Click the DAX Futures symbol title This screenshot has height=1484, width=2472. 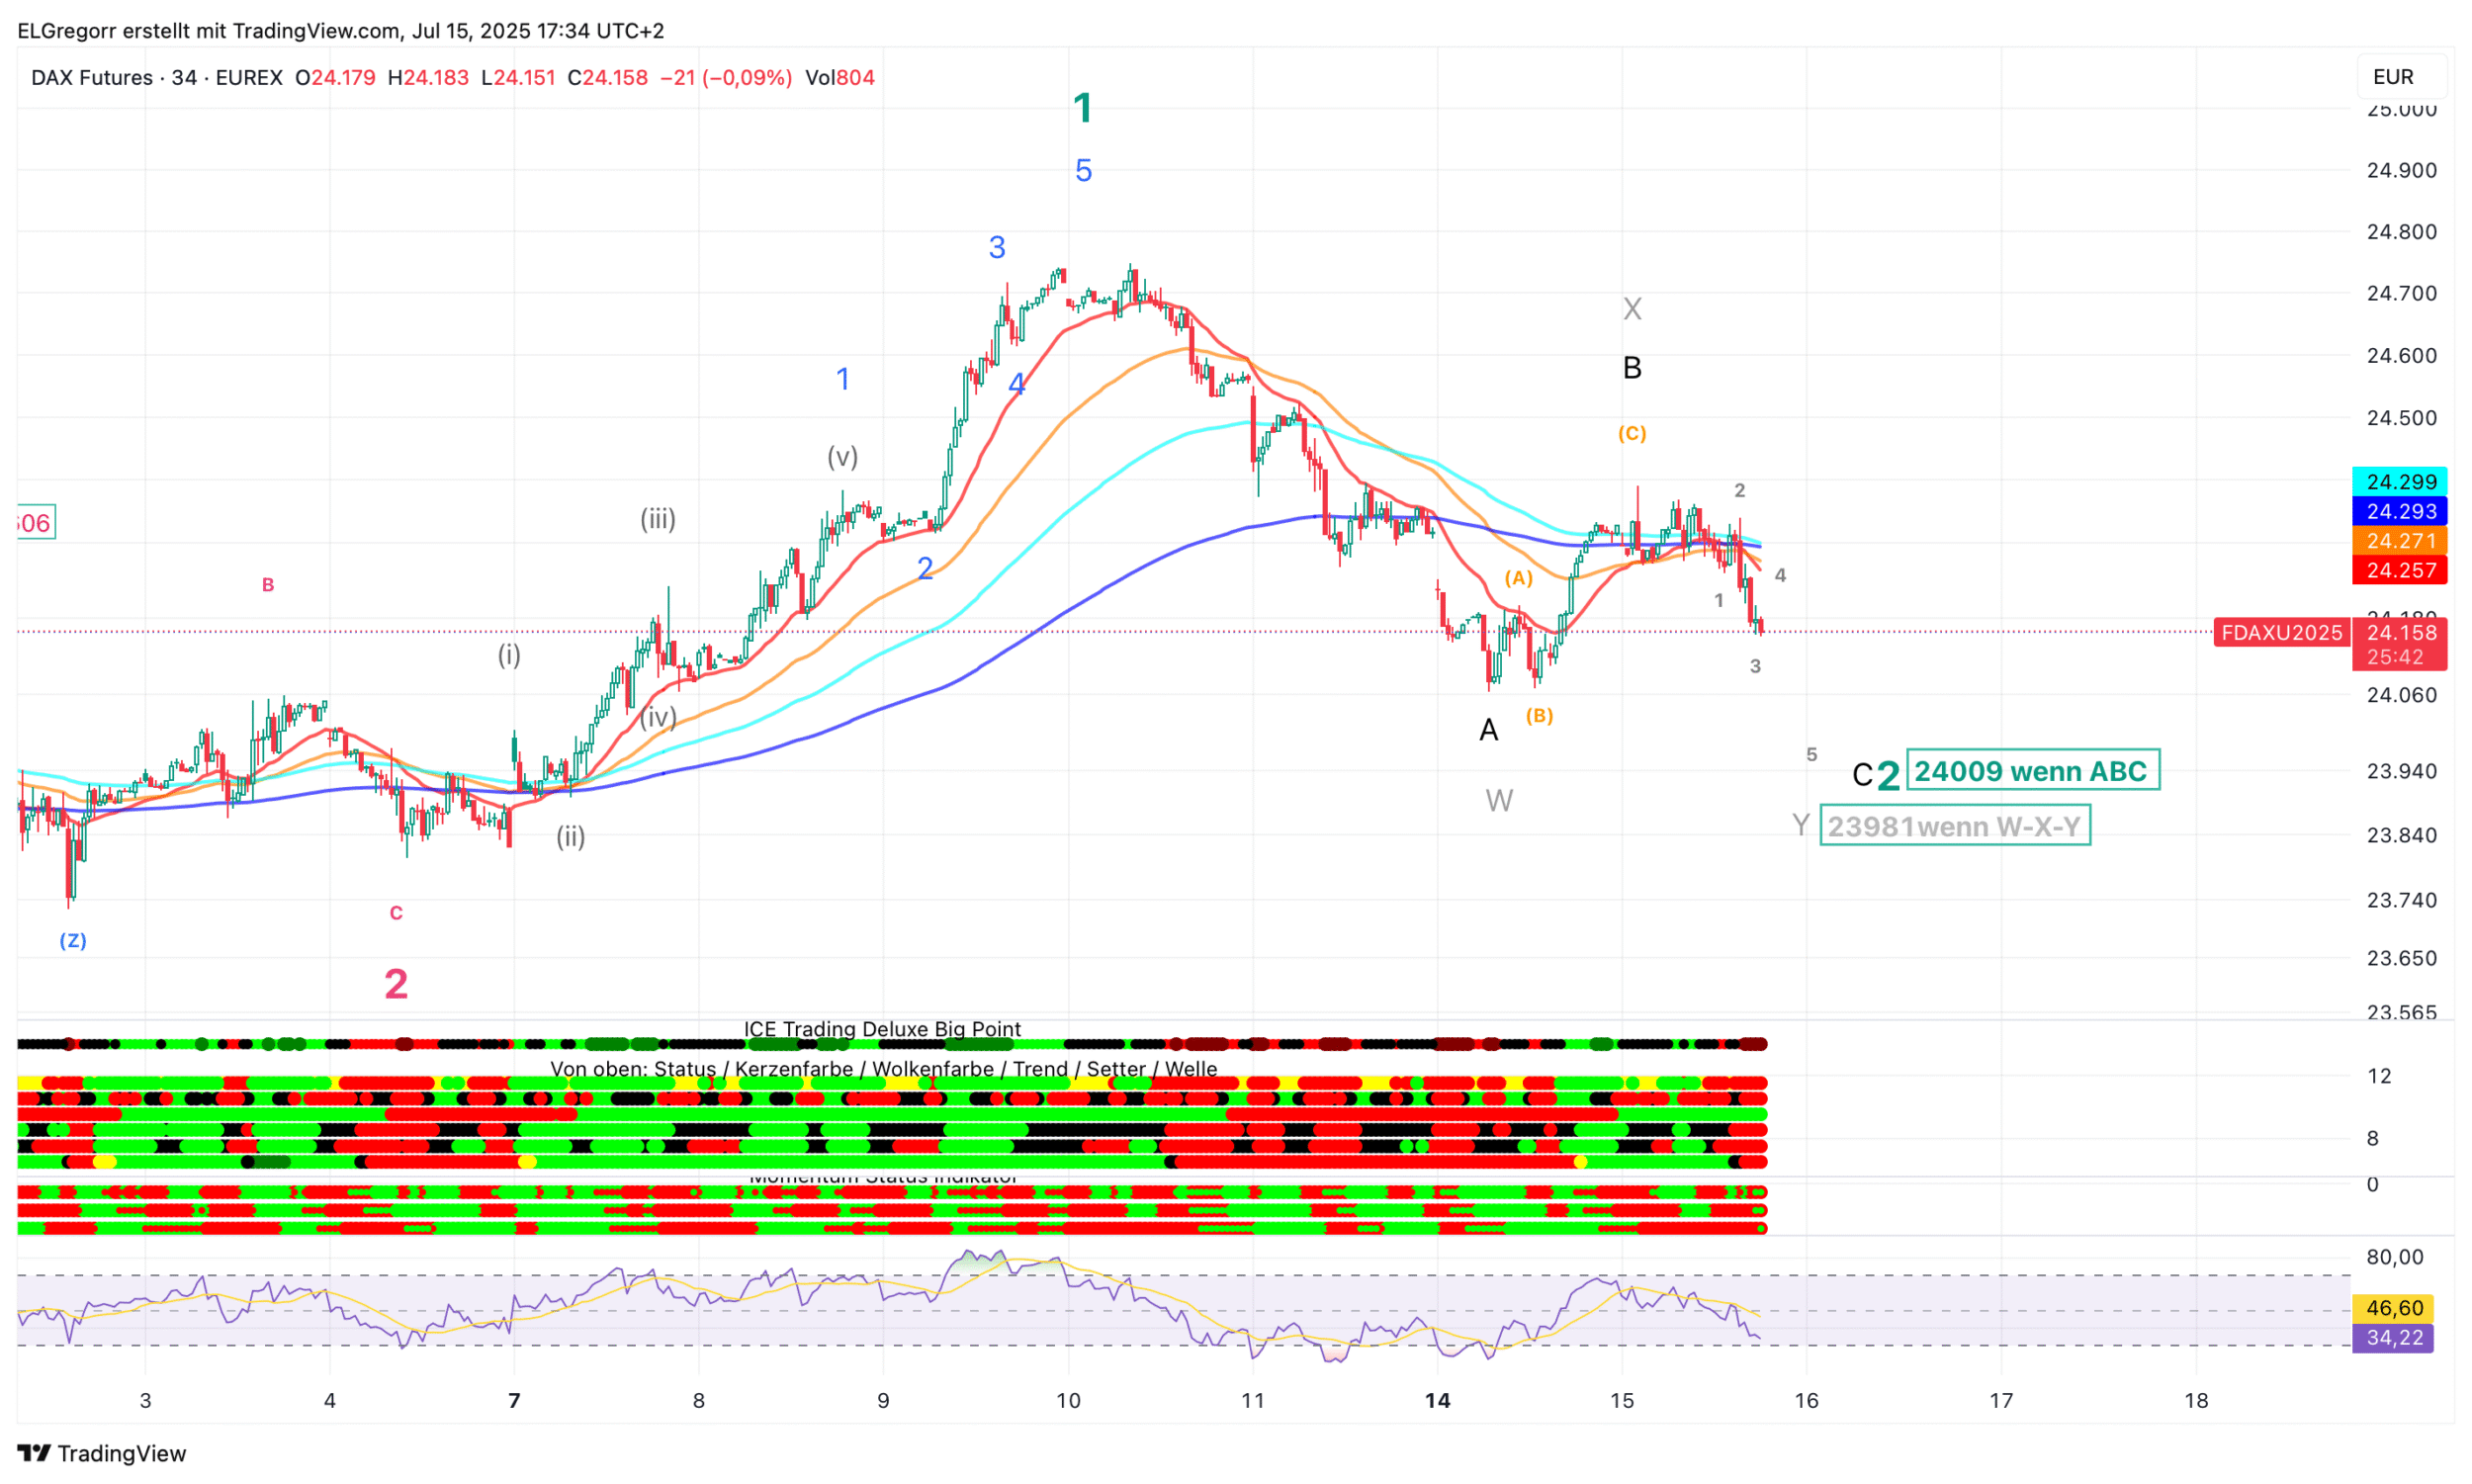(92, 78)
